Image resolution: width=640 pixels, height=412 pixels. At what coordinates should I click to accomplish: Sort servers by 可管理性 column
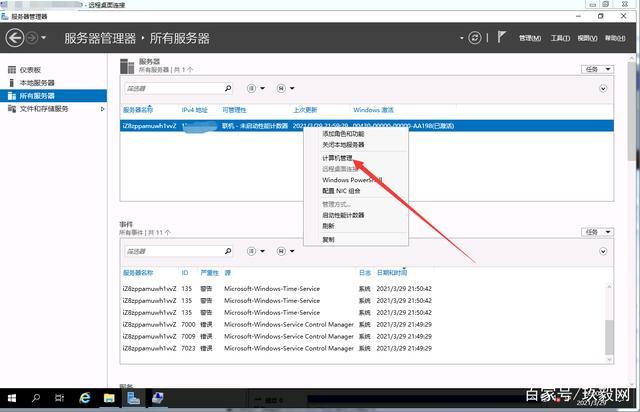click(x=234, y=110)
